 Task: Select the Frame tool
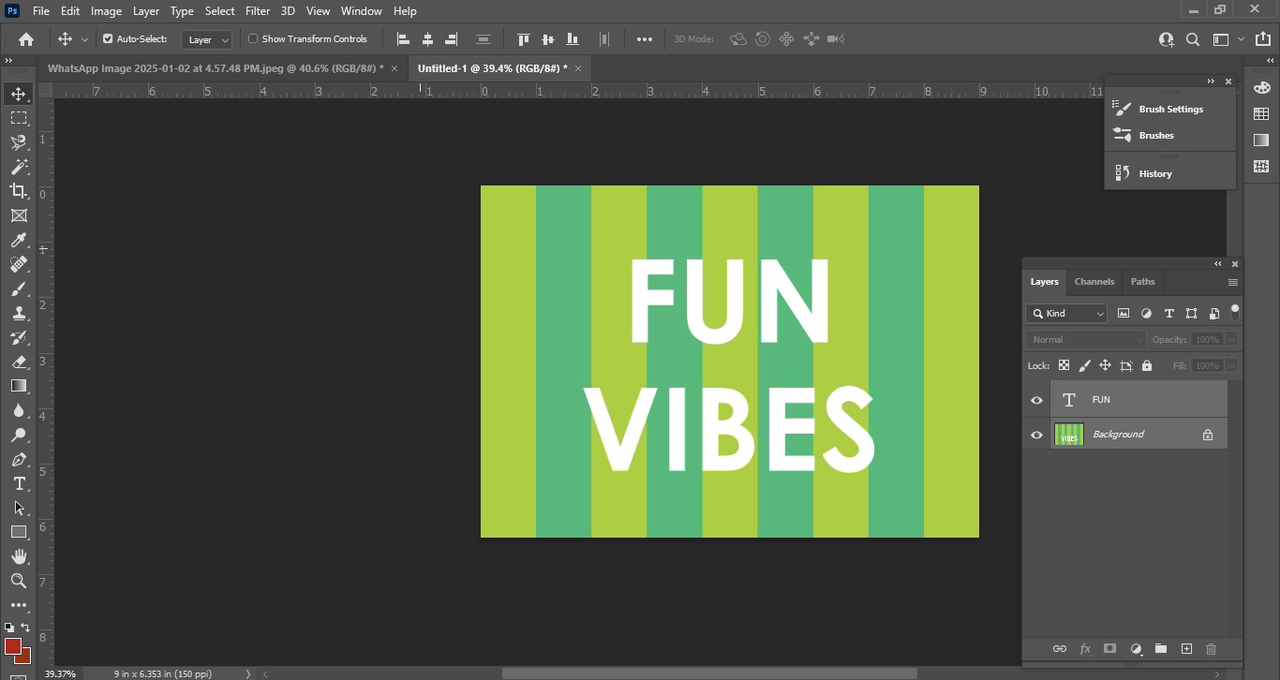point(19,216)
